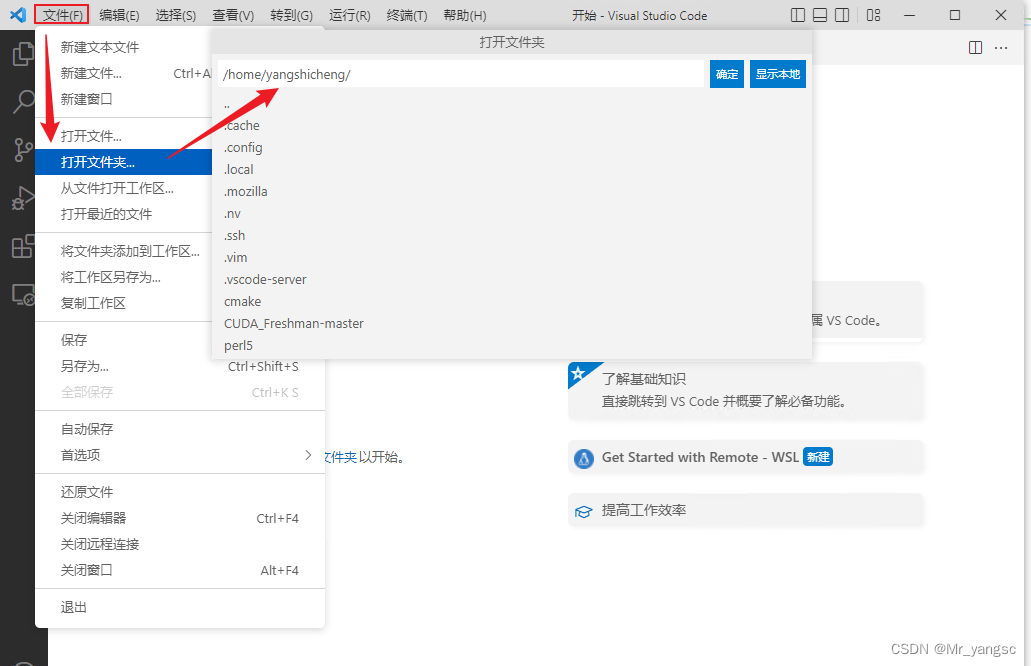The height and width of the screenshot is (666, 1031).
Task: Choose 还原文件 menu entry
Action: (x=180, y=492)
